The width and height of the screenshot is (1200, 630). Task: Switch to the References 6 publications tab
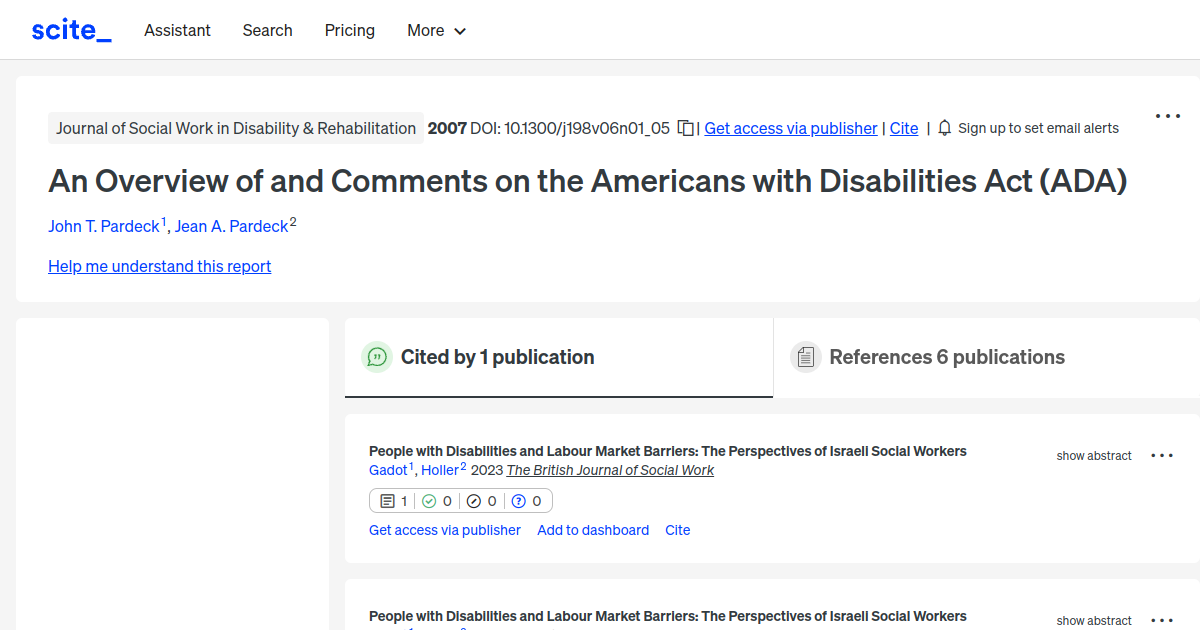point(946,357)
